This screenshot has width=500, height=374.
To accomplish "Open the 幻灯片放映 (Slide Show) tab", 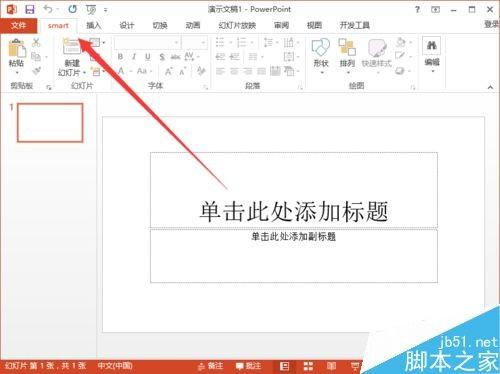I will point(237,25).
